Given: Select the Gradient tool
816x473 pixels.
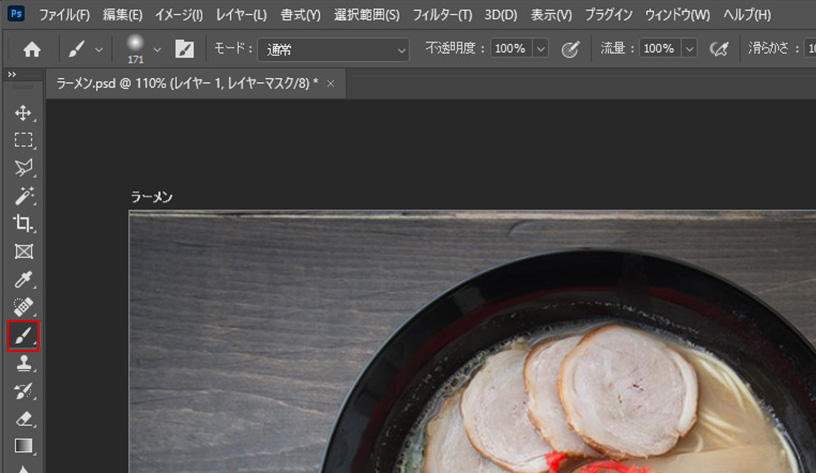Looking at the screenshot, I should click(x=23, y=446).
